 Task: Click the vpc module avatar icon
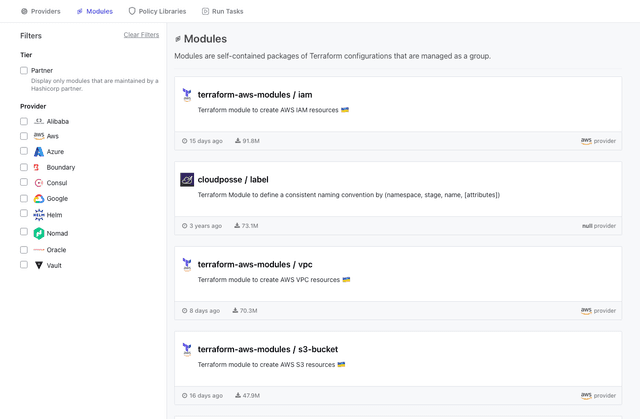click(x=187, y=264)
